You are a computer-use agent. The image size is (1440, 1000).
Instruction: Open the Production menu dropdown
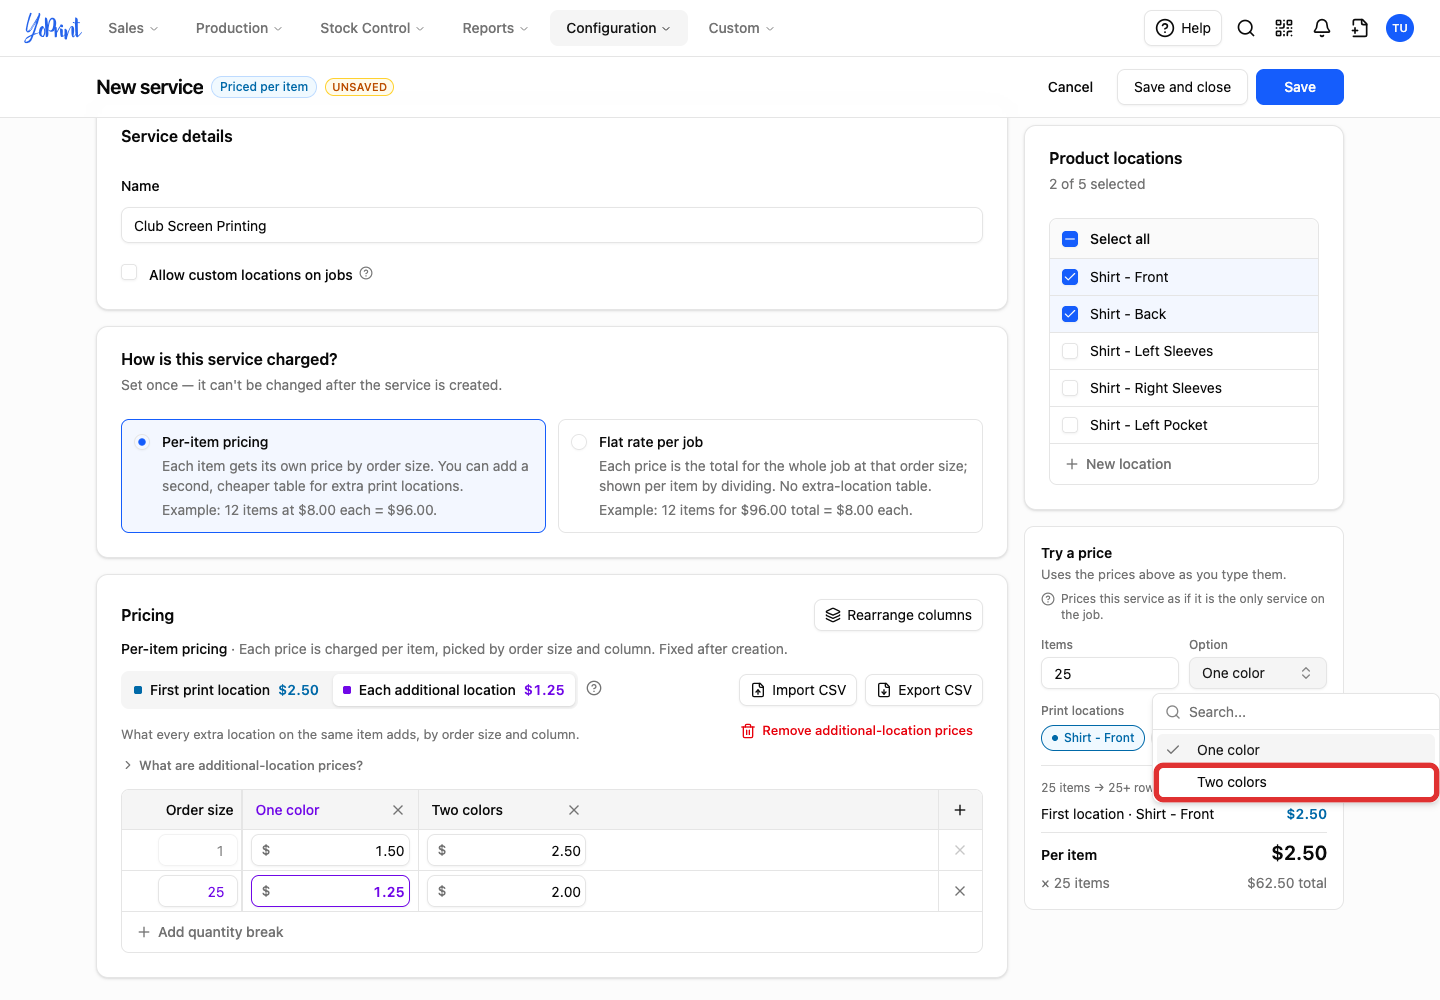(x=239, y=28)
